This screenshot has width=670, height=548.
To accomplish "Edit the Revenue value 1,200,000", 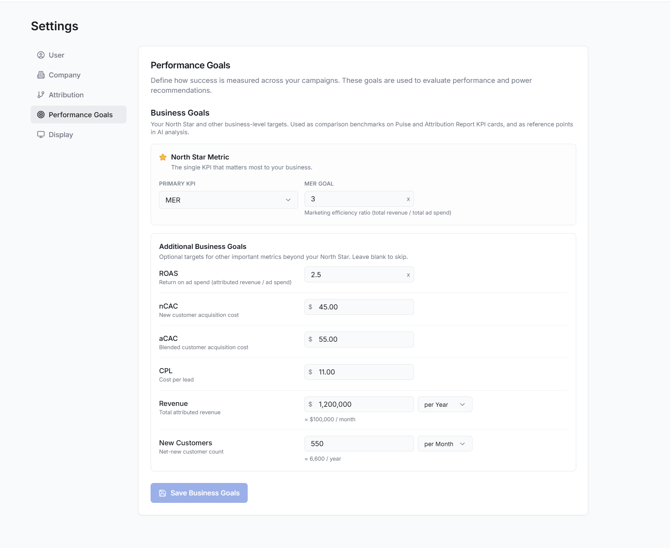I will [x=359, y=404].
